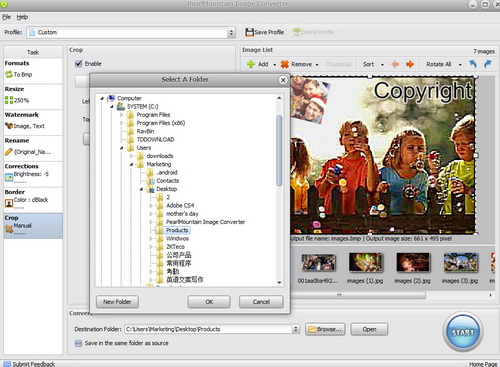Open the Add dropdown arrow
500x367 pixels.
coord(275,65)
